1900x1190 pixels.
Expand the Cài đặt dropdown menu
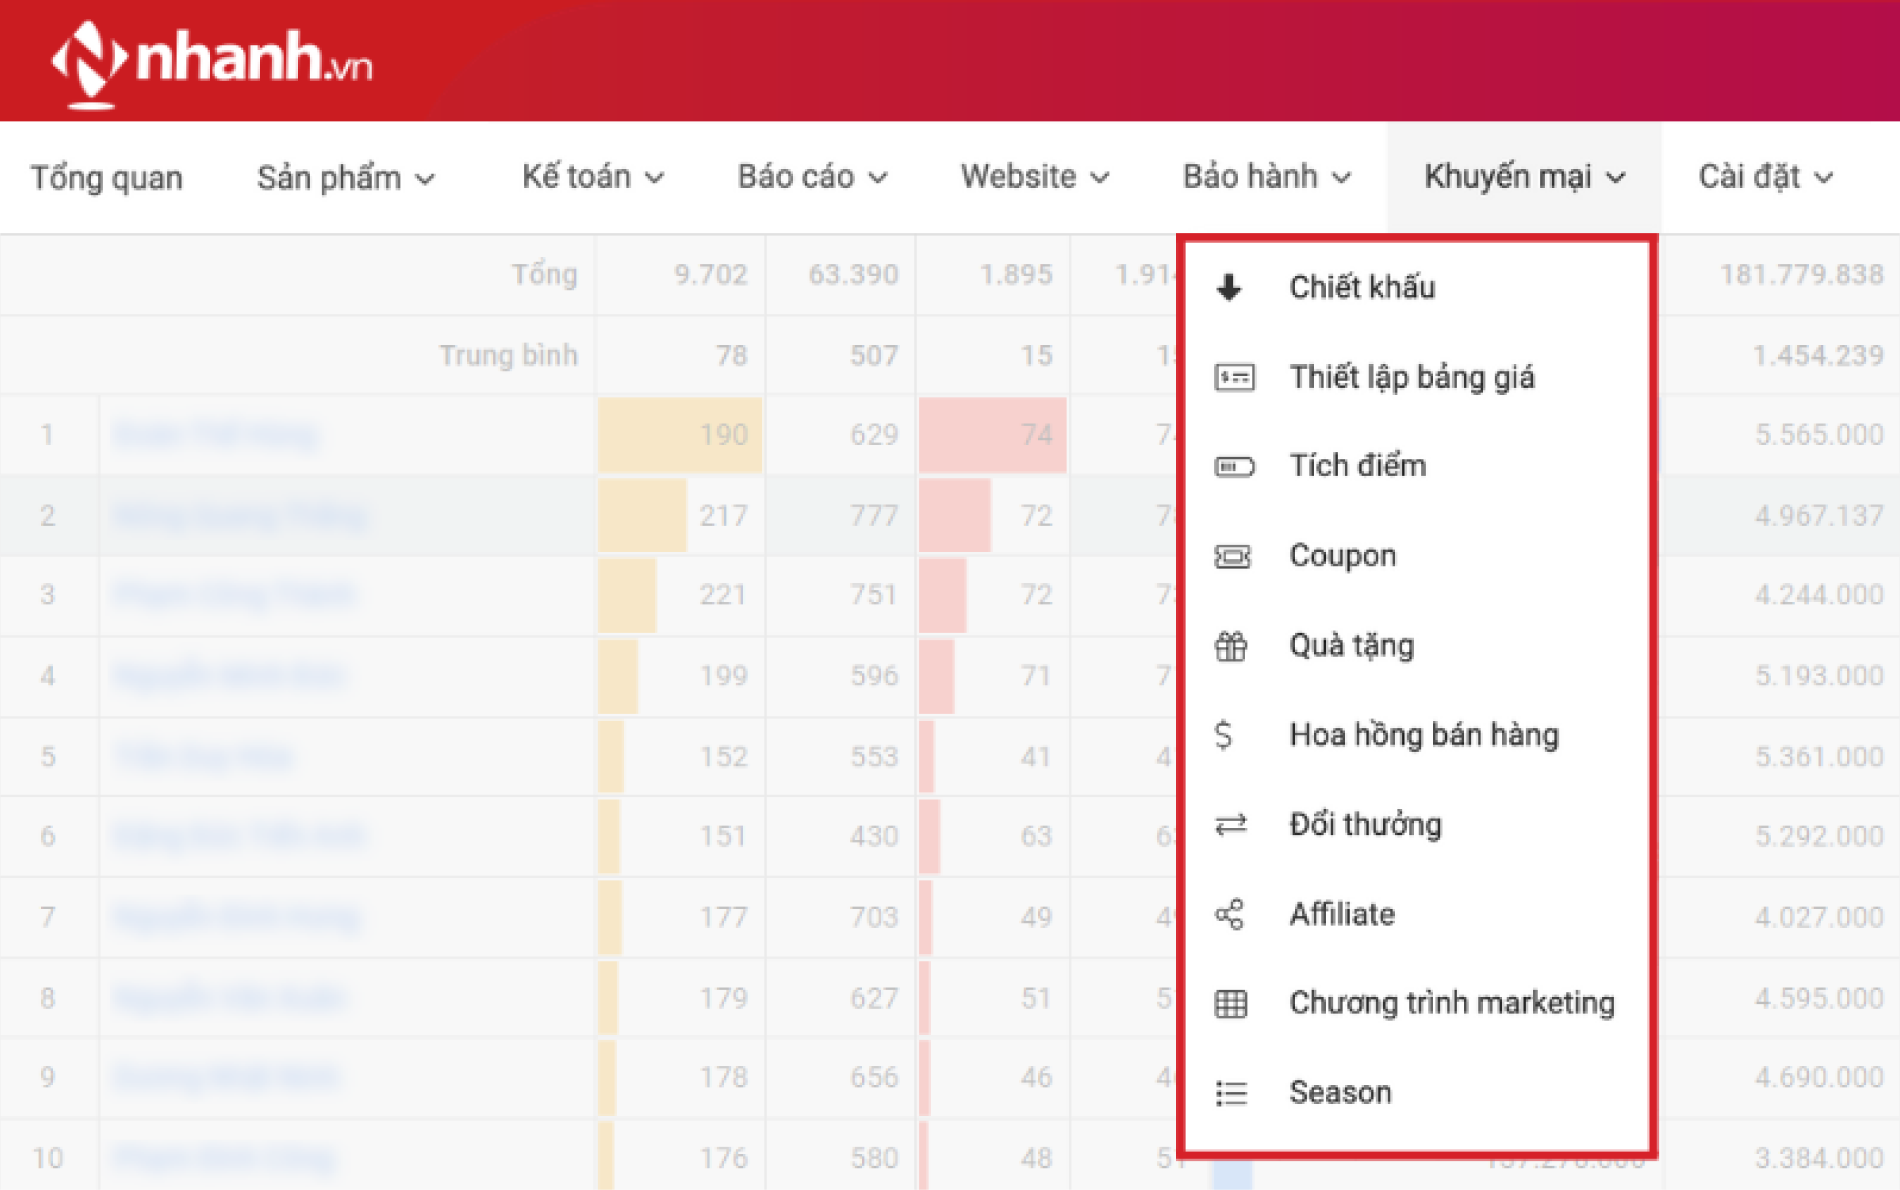(x=1765, y=177)
